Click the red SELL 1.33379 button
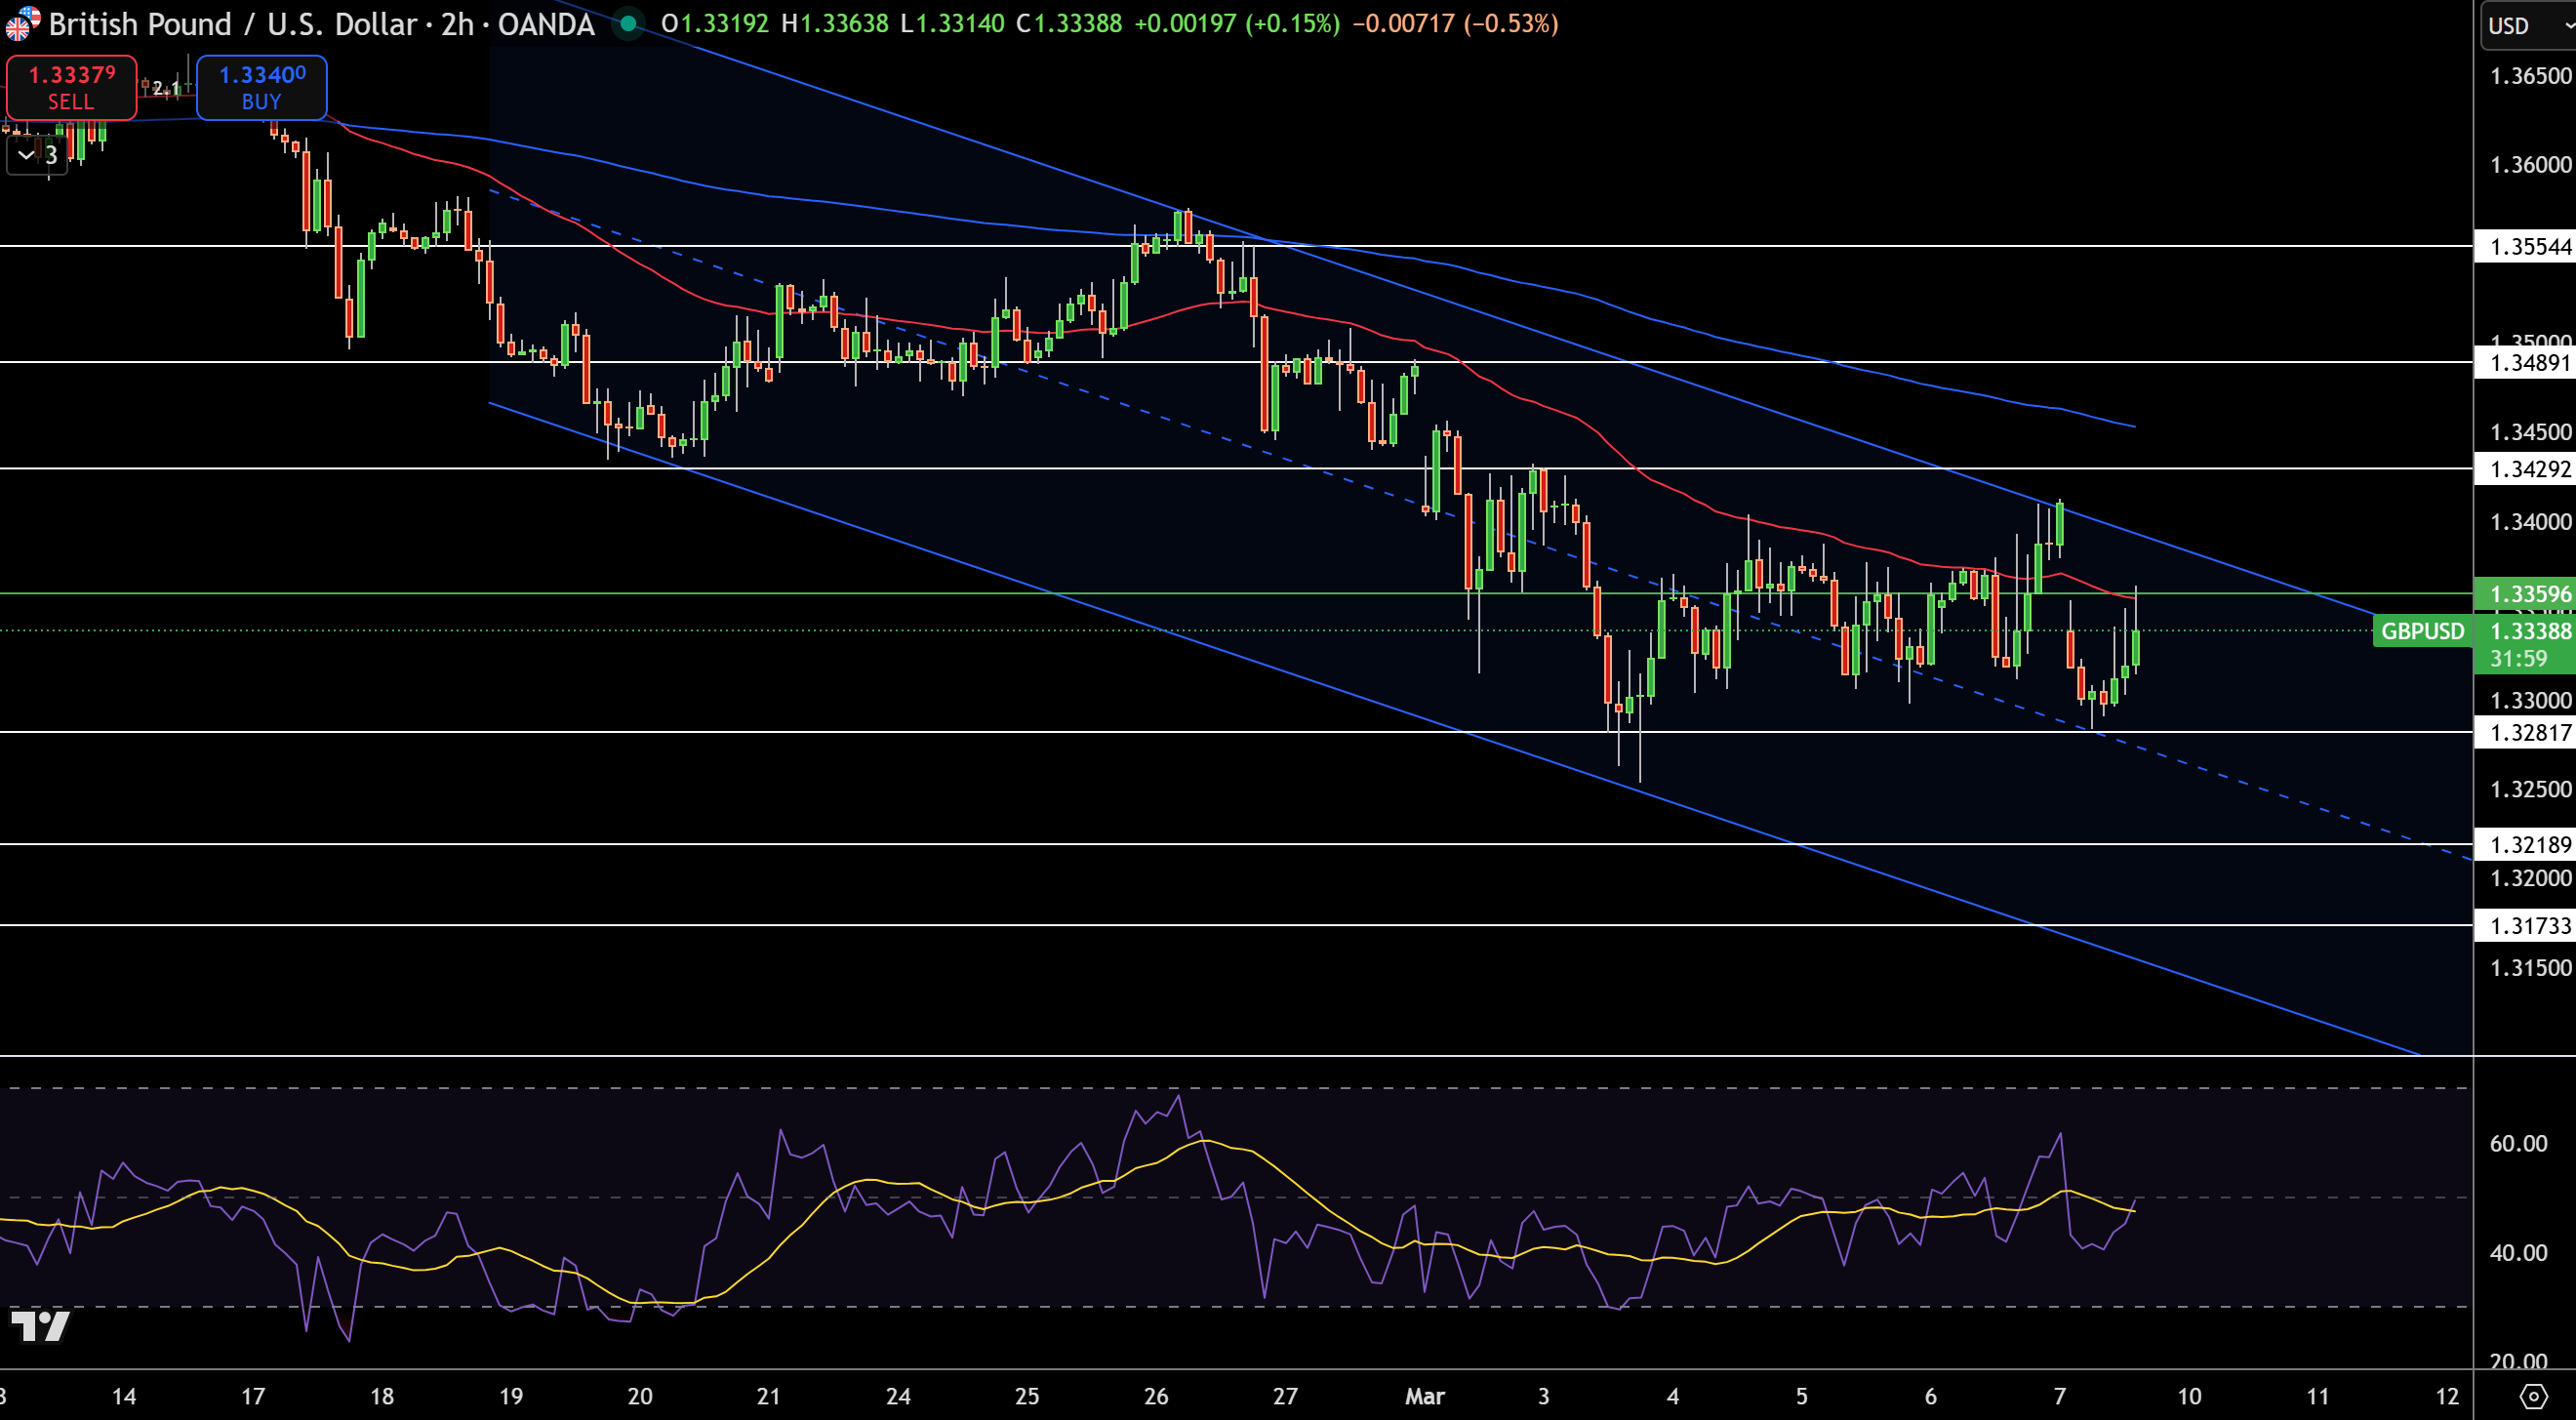The height and width of the screenshot is (1420, 2576). 71,88
